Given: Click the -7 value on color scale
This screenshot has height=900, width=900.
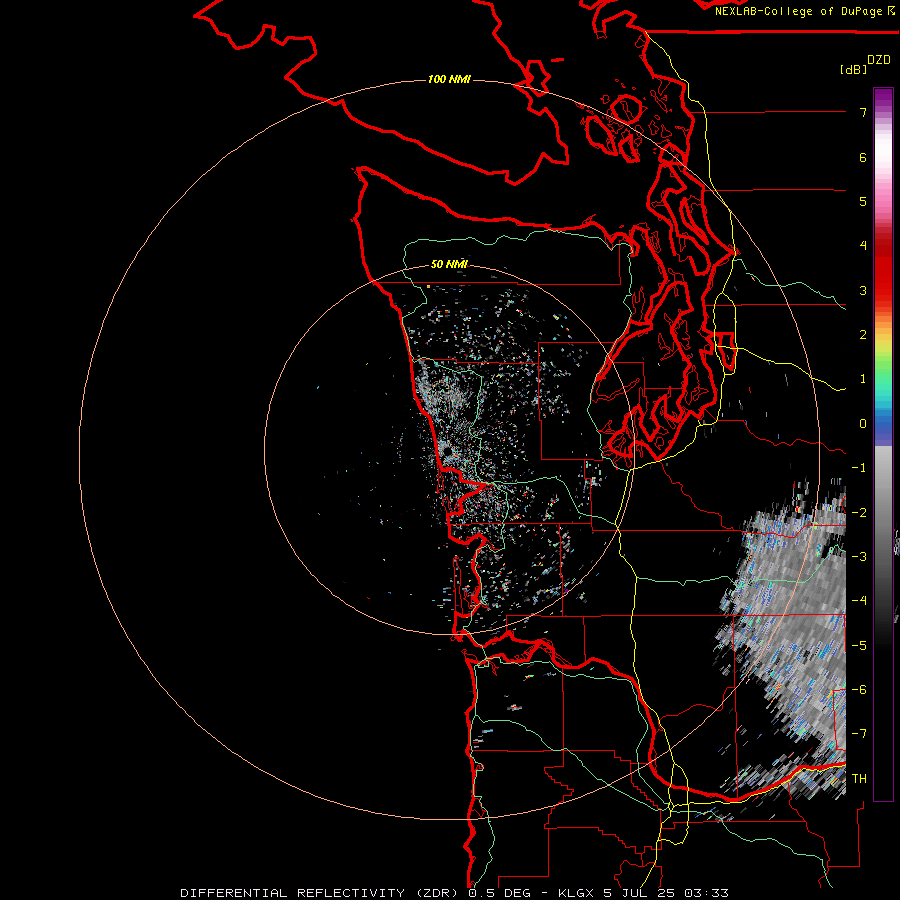Looking at the screenshot, I should (859, 734).
